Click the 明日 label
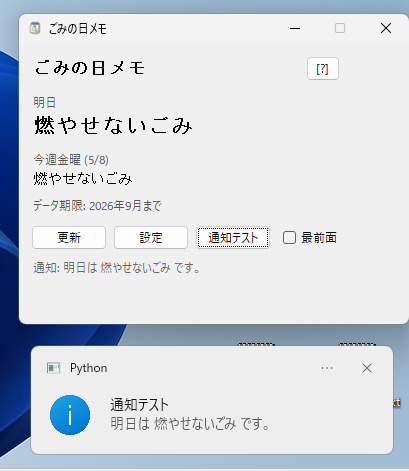Viewport: 409px width, 471px height. click(45, 102)
